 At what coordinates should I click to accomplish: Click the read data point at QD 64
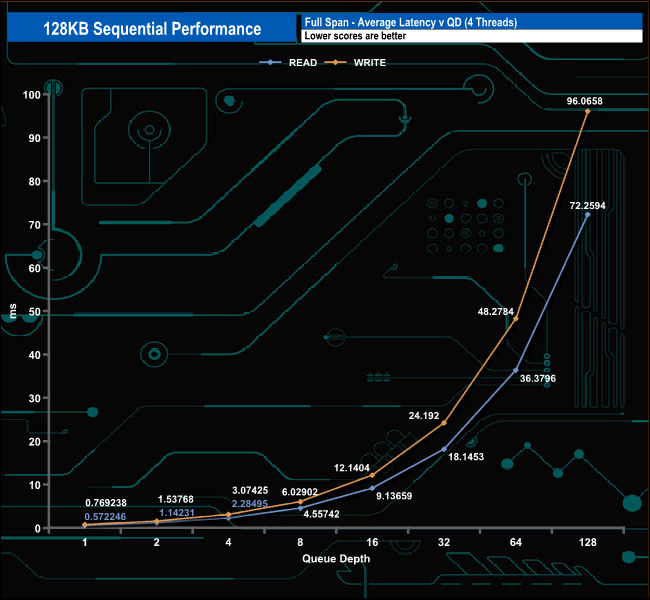coord(516,370)
